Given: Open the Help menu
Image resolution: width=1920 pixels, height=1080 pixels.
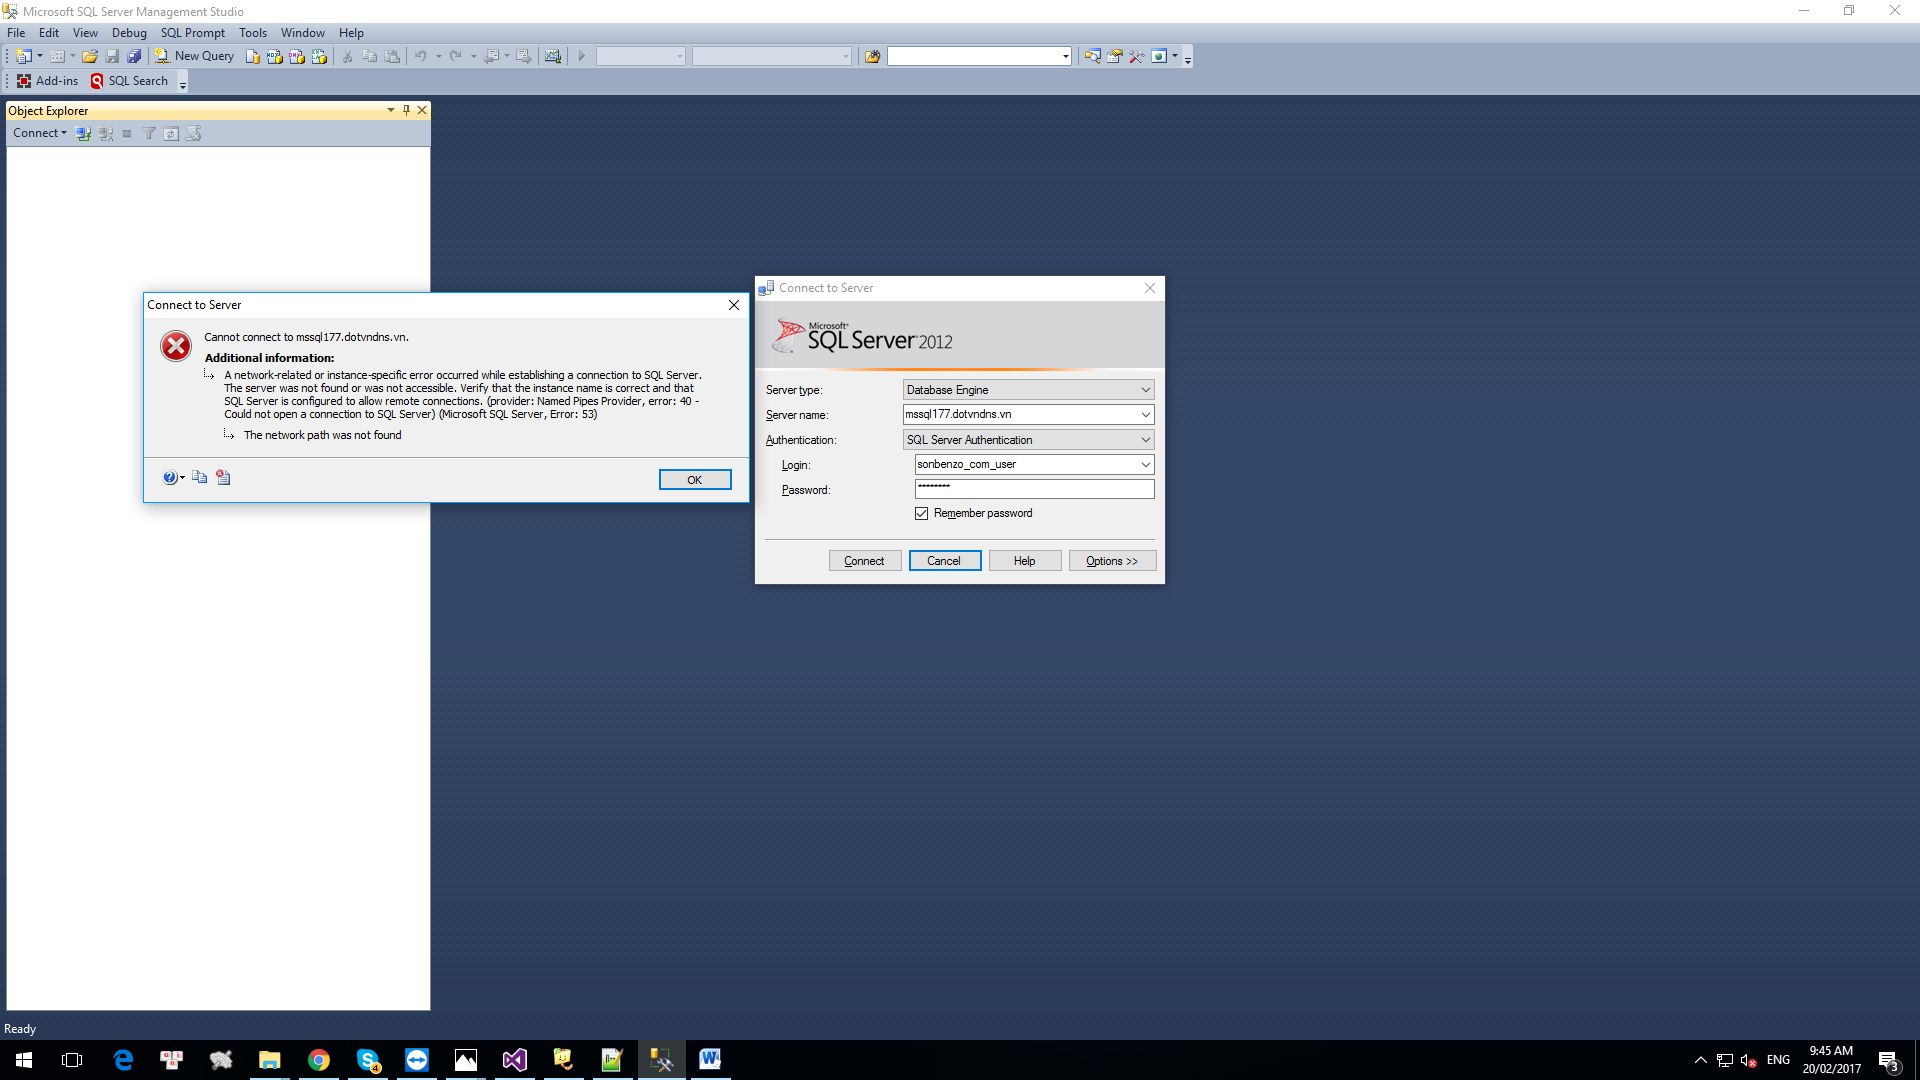Looking at the screenshot, I should click(x=351, y=33).
